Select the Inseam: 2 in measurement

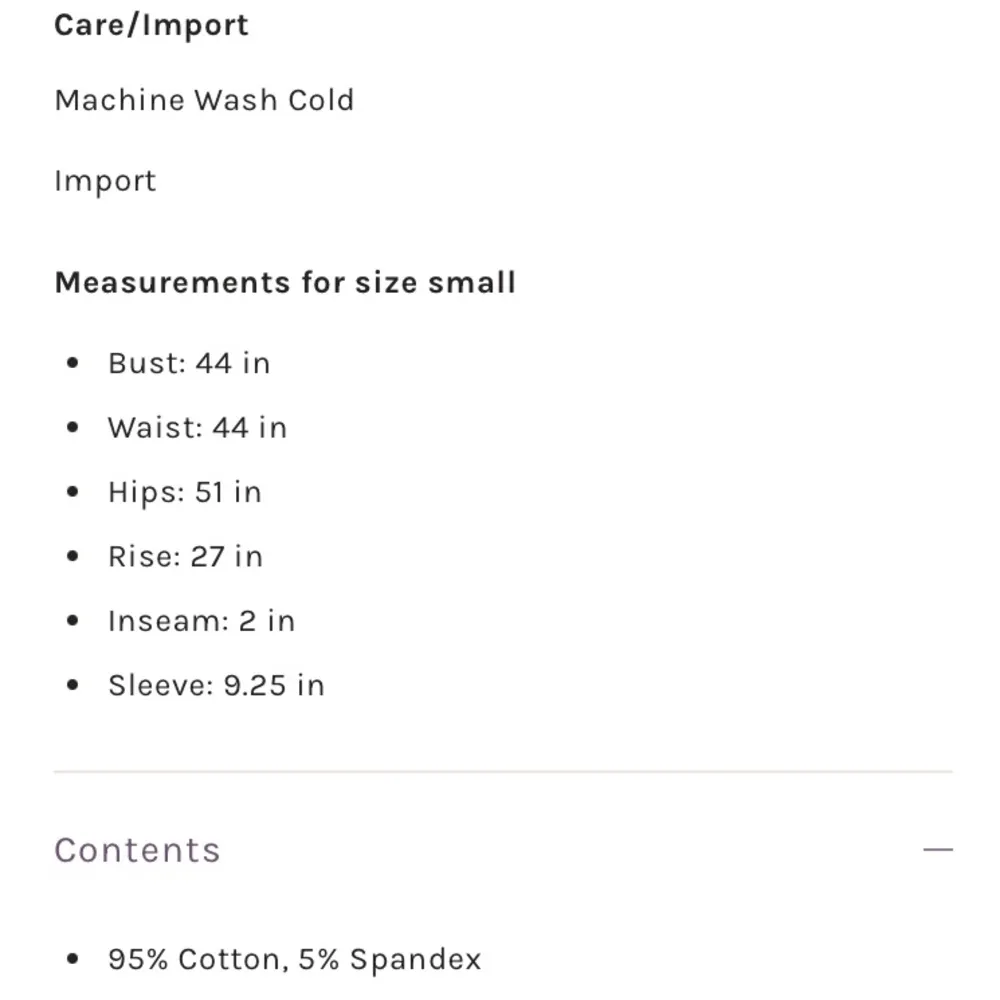pos(201,621)
